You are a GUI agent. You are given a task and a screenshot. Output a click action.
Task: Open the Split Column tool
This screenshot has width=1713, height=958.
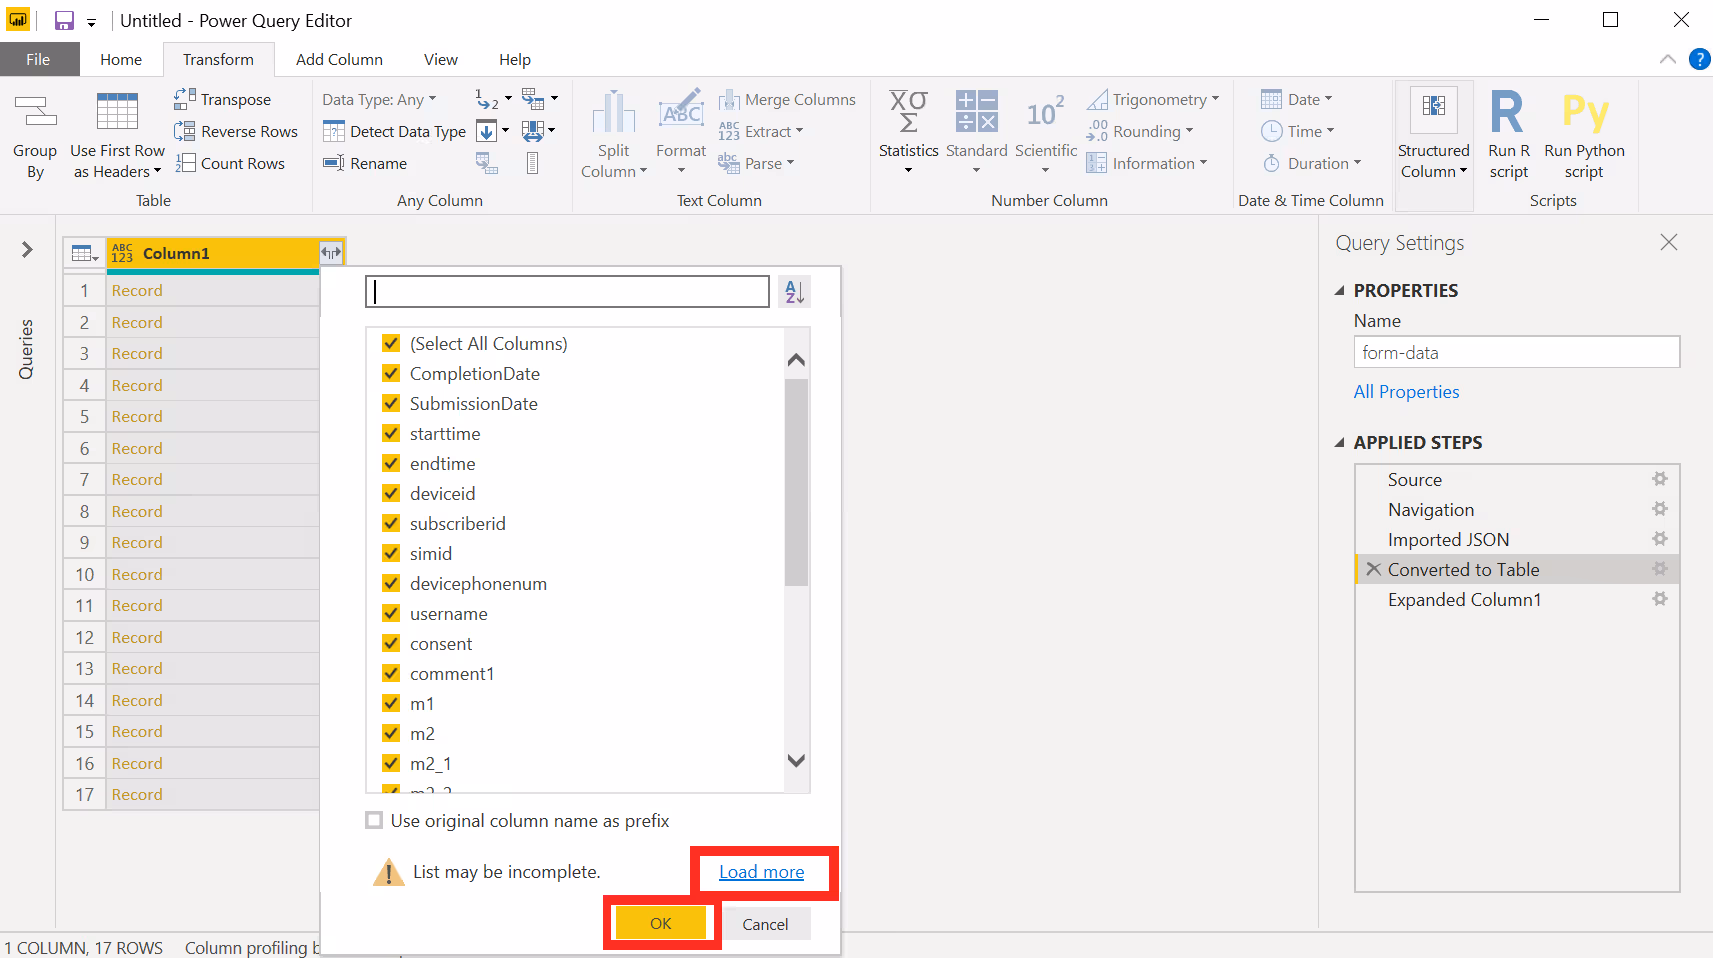[614, 135]
